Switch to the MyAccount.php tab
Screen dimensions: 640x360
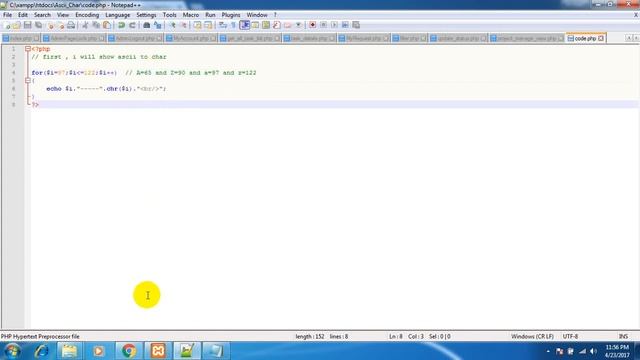tap(191, 38)
